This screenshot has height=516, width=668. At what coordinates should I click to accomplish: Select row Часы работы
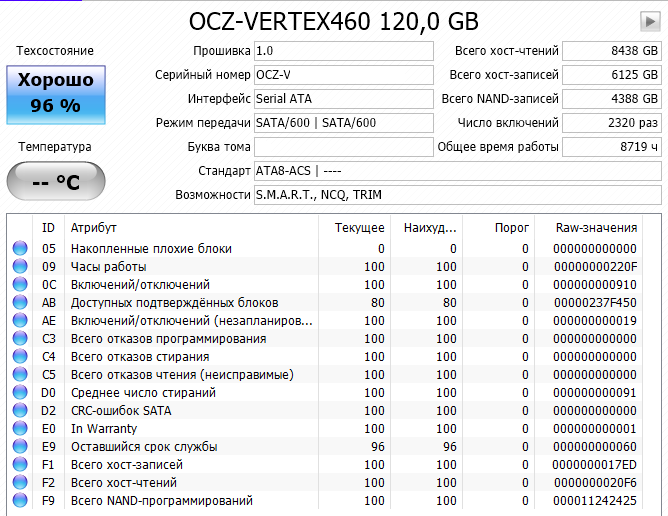click(x=327, y=266)
